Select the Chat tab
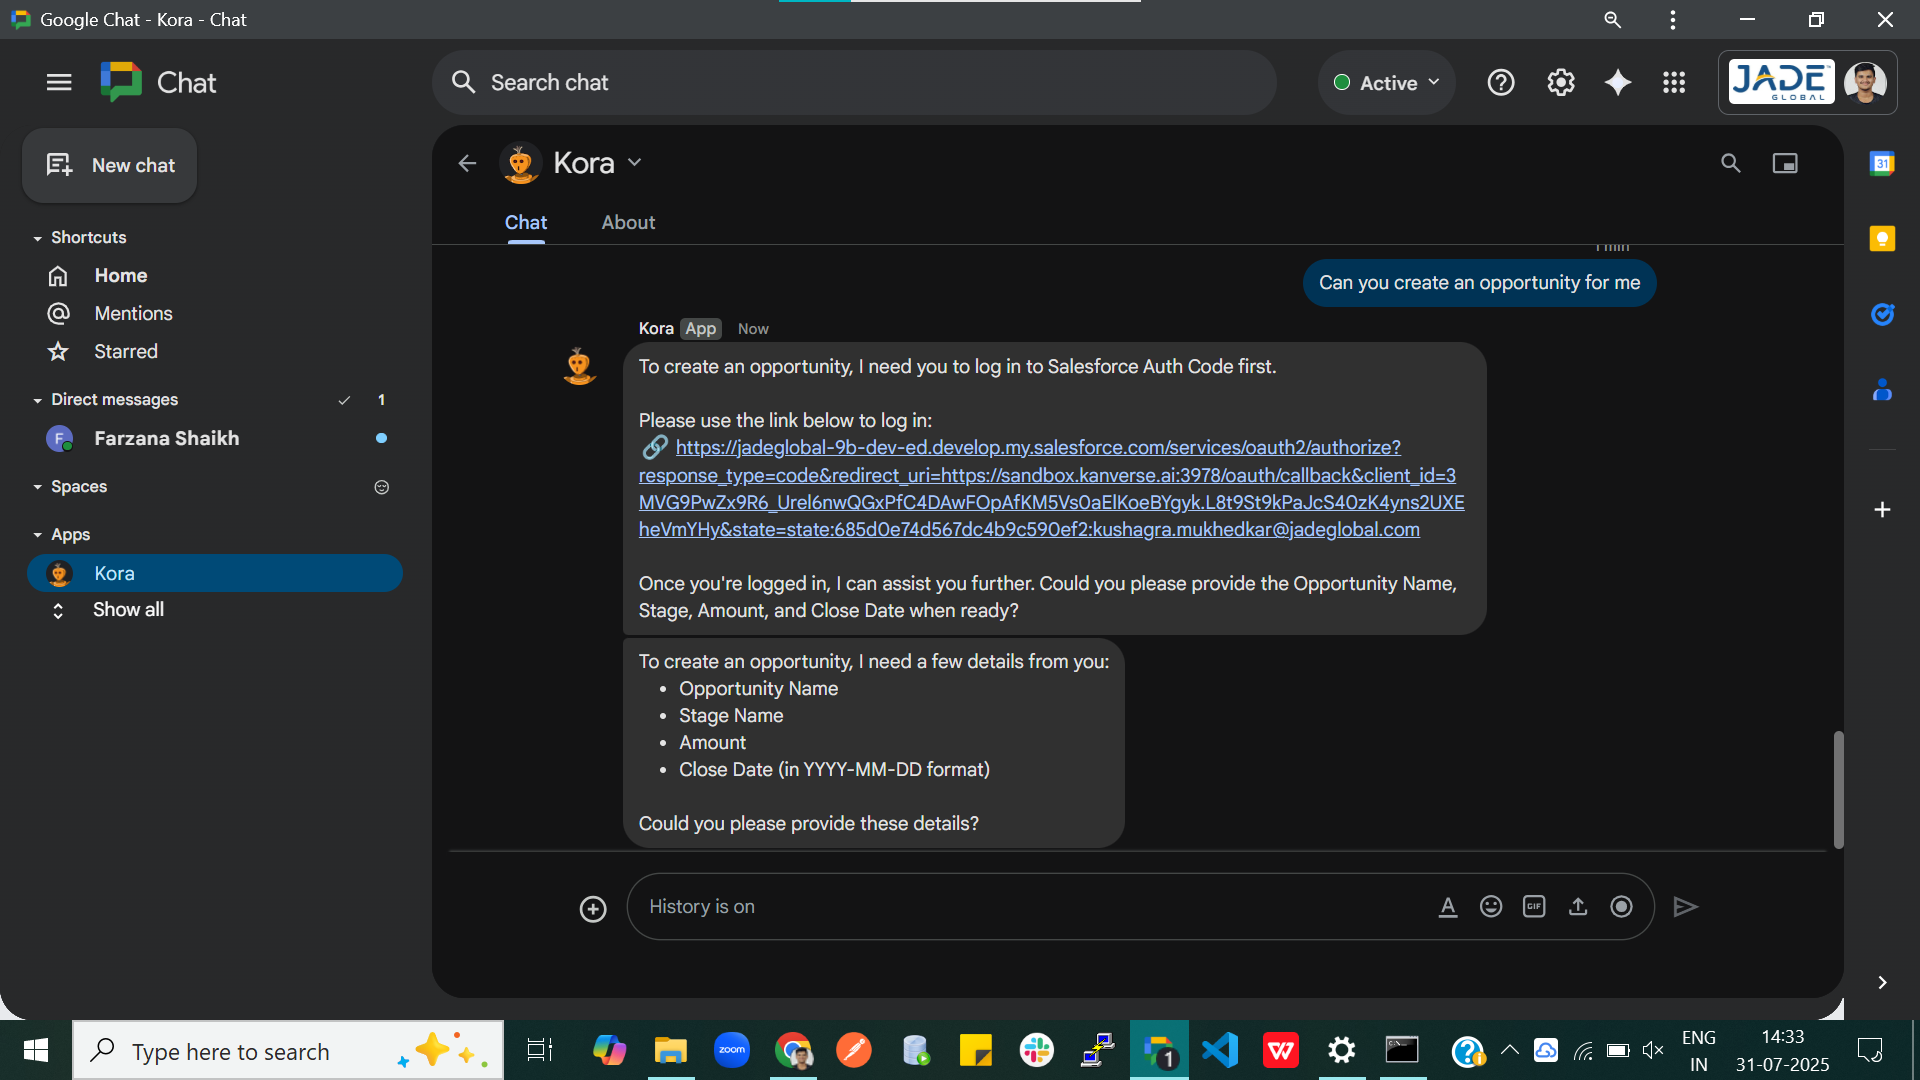 (x=526, y=222)
